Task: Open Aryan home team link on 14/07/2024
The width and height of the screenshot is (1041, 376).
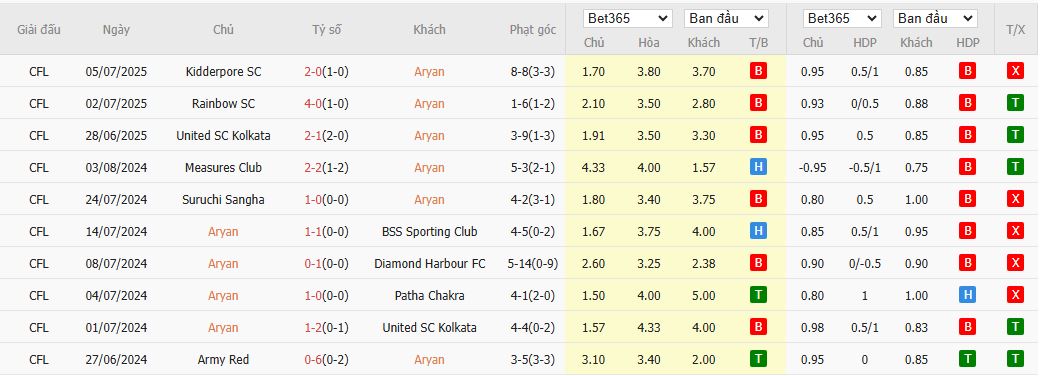Action: pyautogui.click(x=223, y=232)
